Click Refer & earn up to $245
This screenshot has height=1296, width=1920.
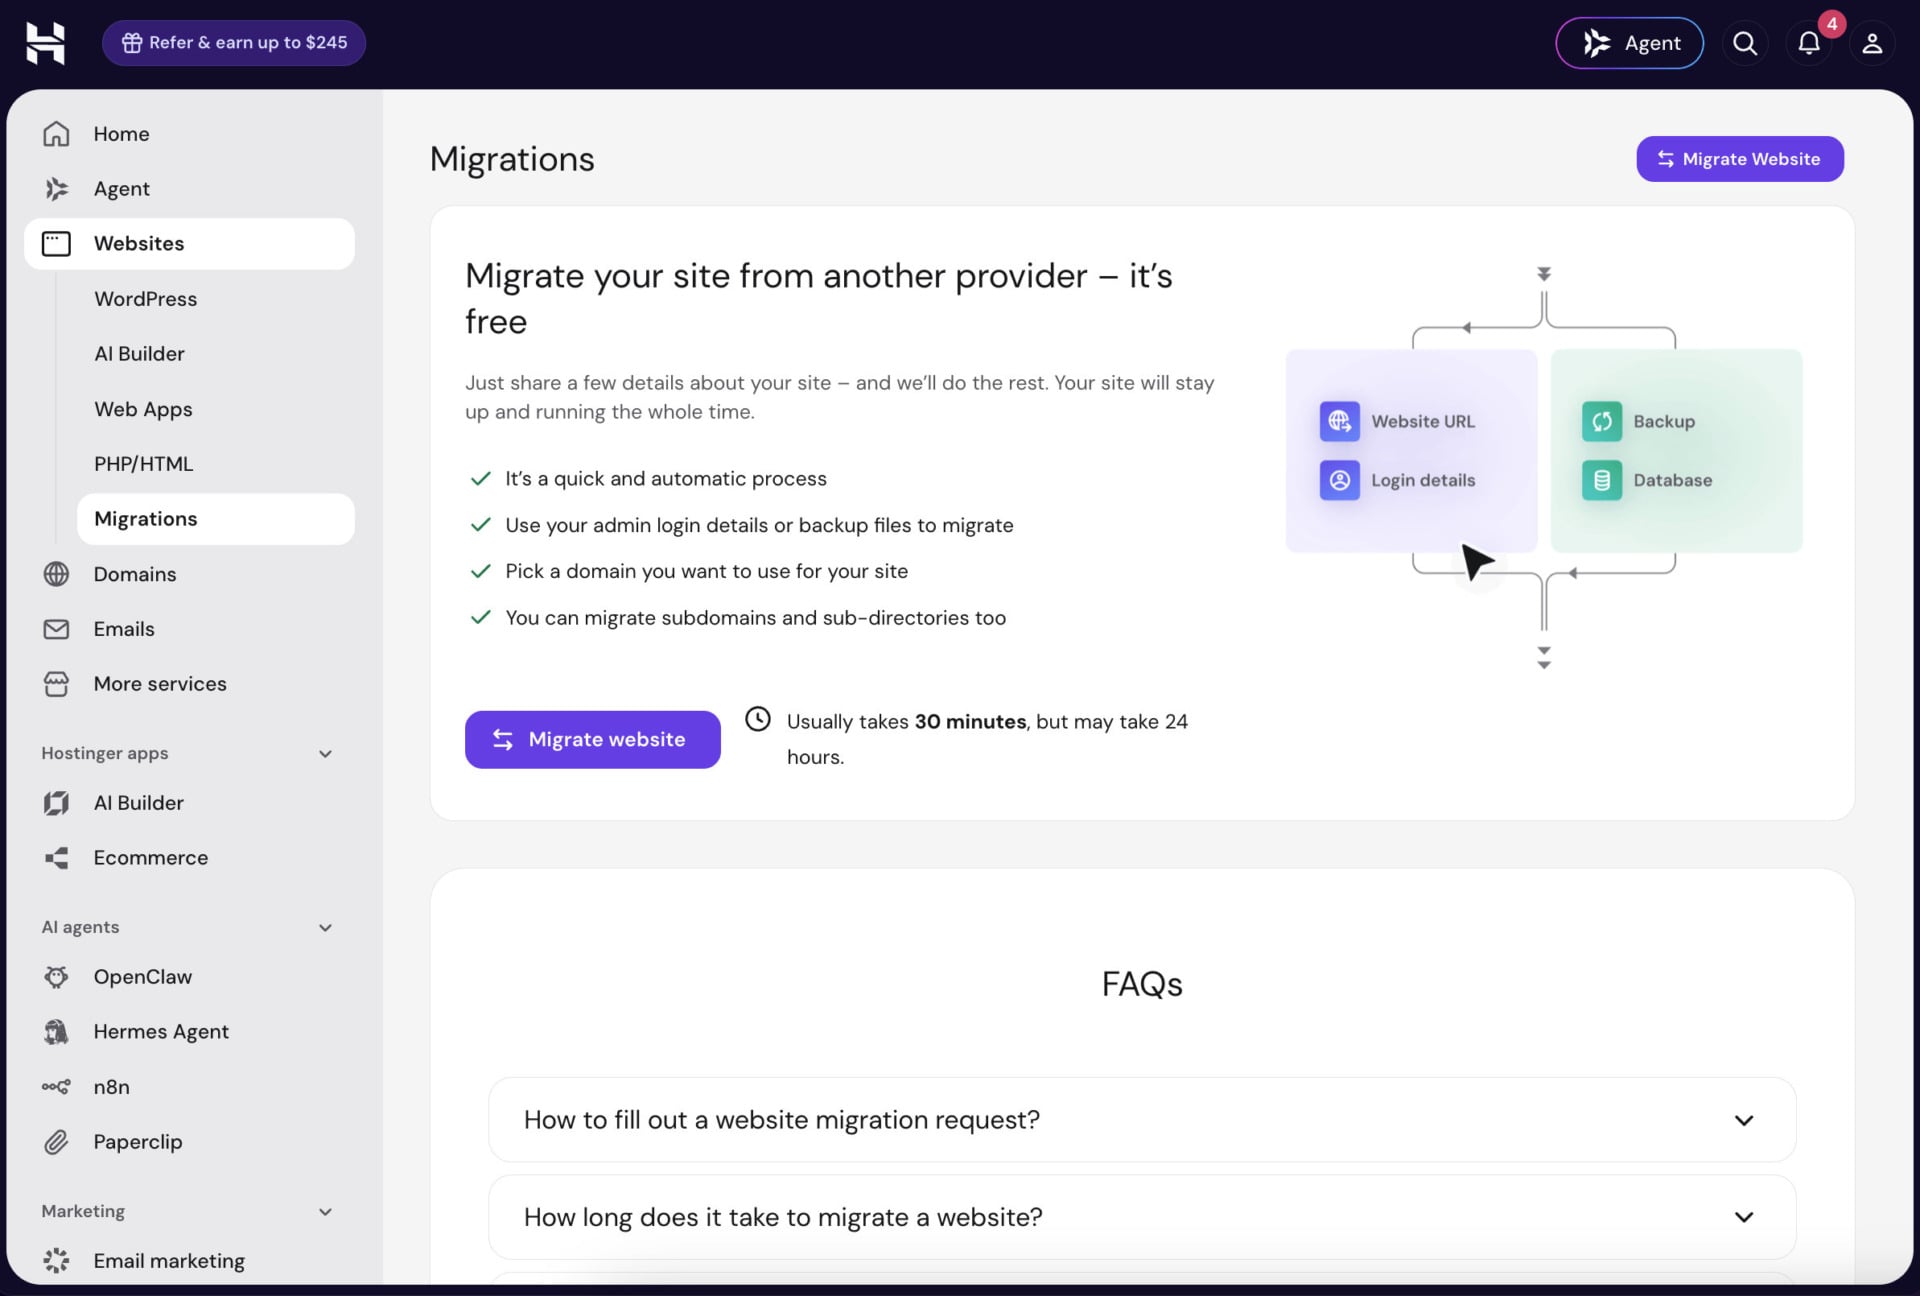point(234,43)
